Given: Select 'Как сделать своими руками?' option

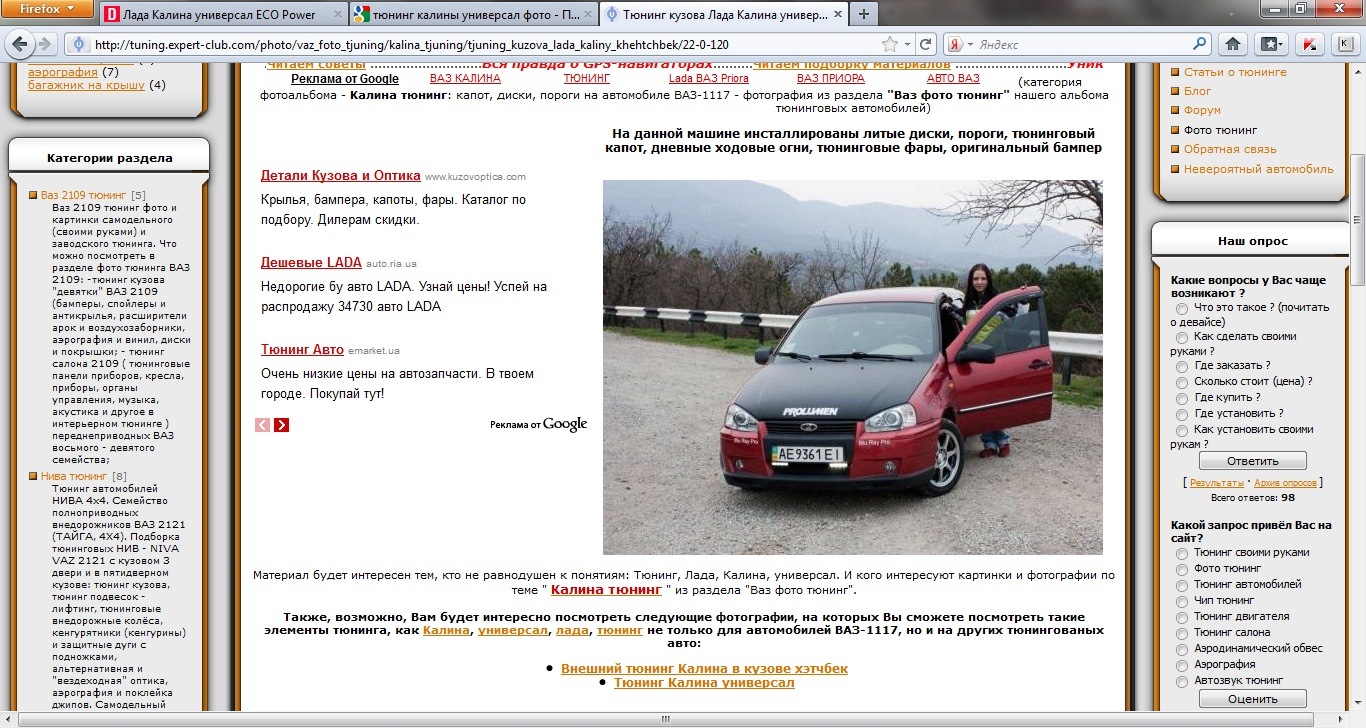Looking at the screenshot, I should (1182, 338).
